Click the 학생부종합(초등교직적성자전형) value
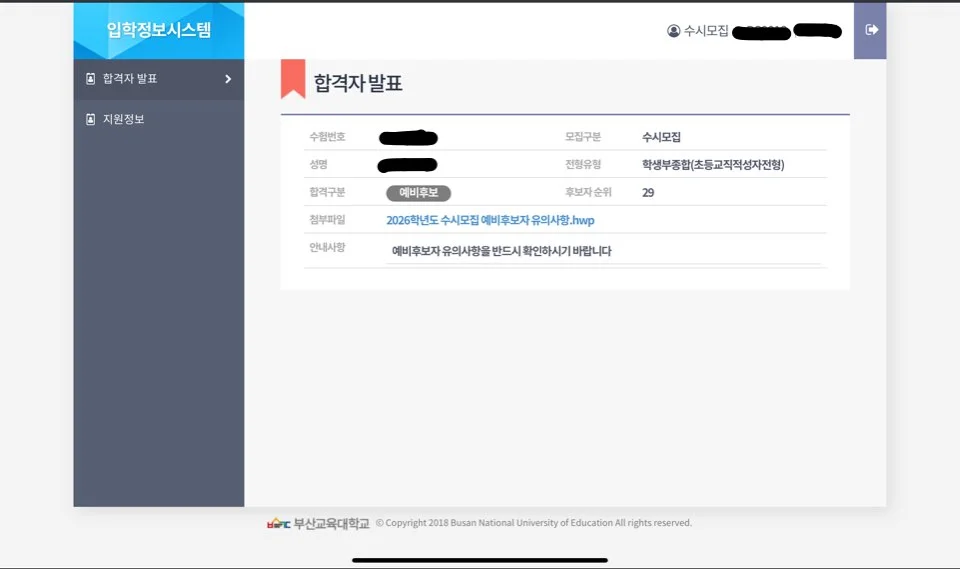Screen dimensions: 960x569 [713, 165]
